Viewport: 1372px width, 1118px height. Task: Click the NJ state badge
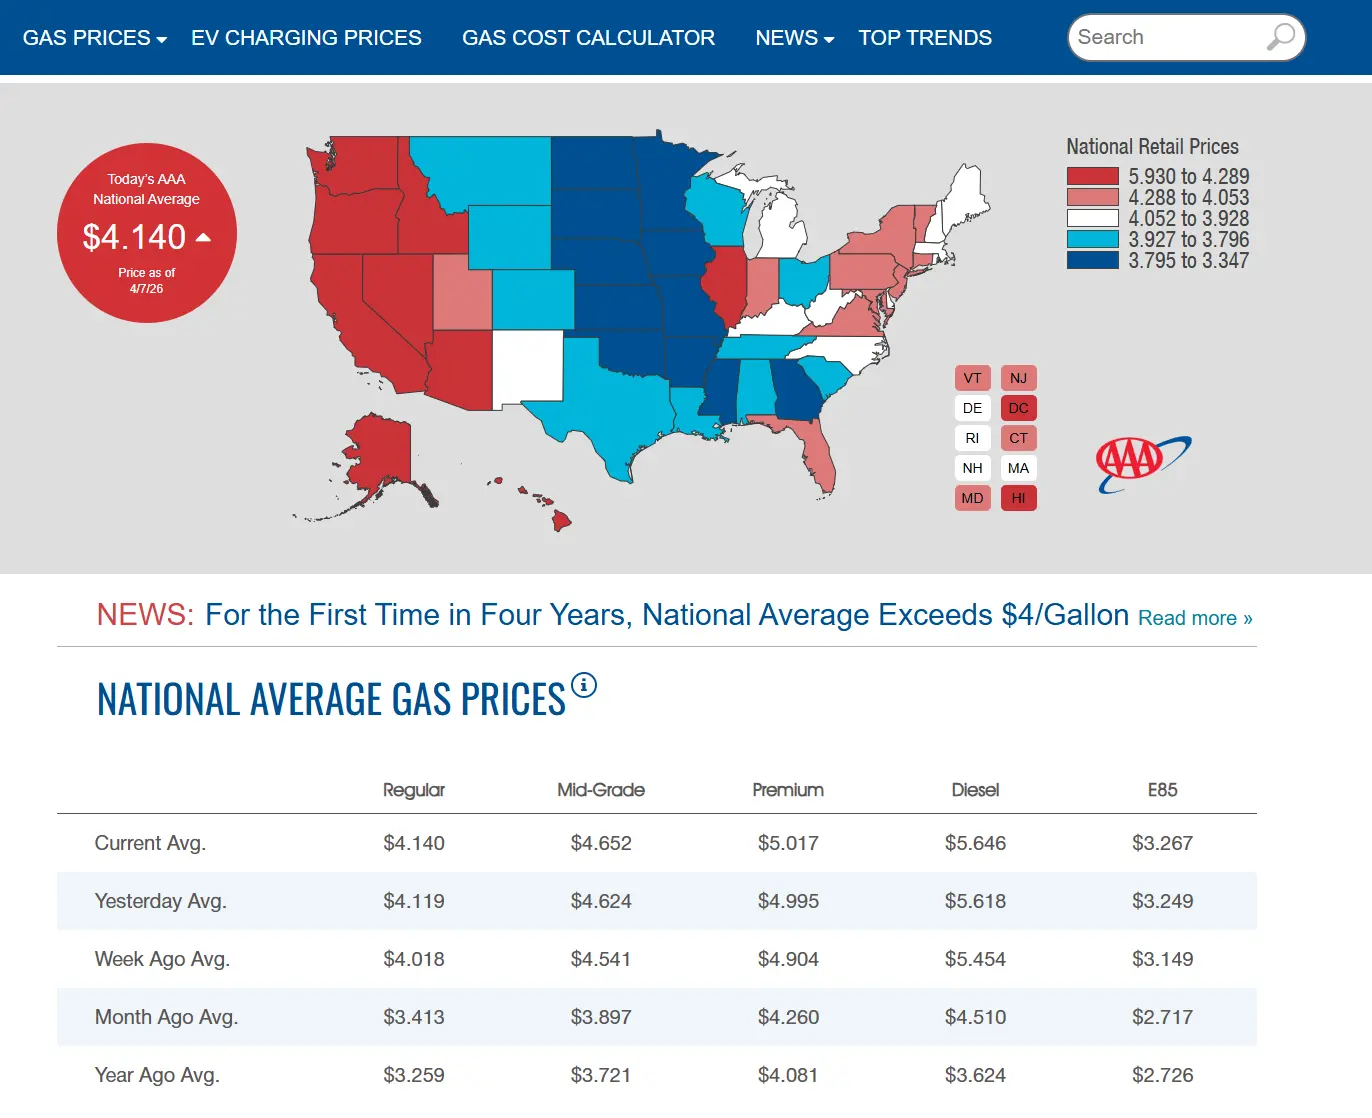click(1018, 378)
